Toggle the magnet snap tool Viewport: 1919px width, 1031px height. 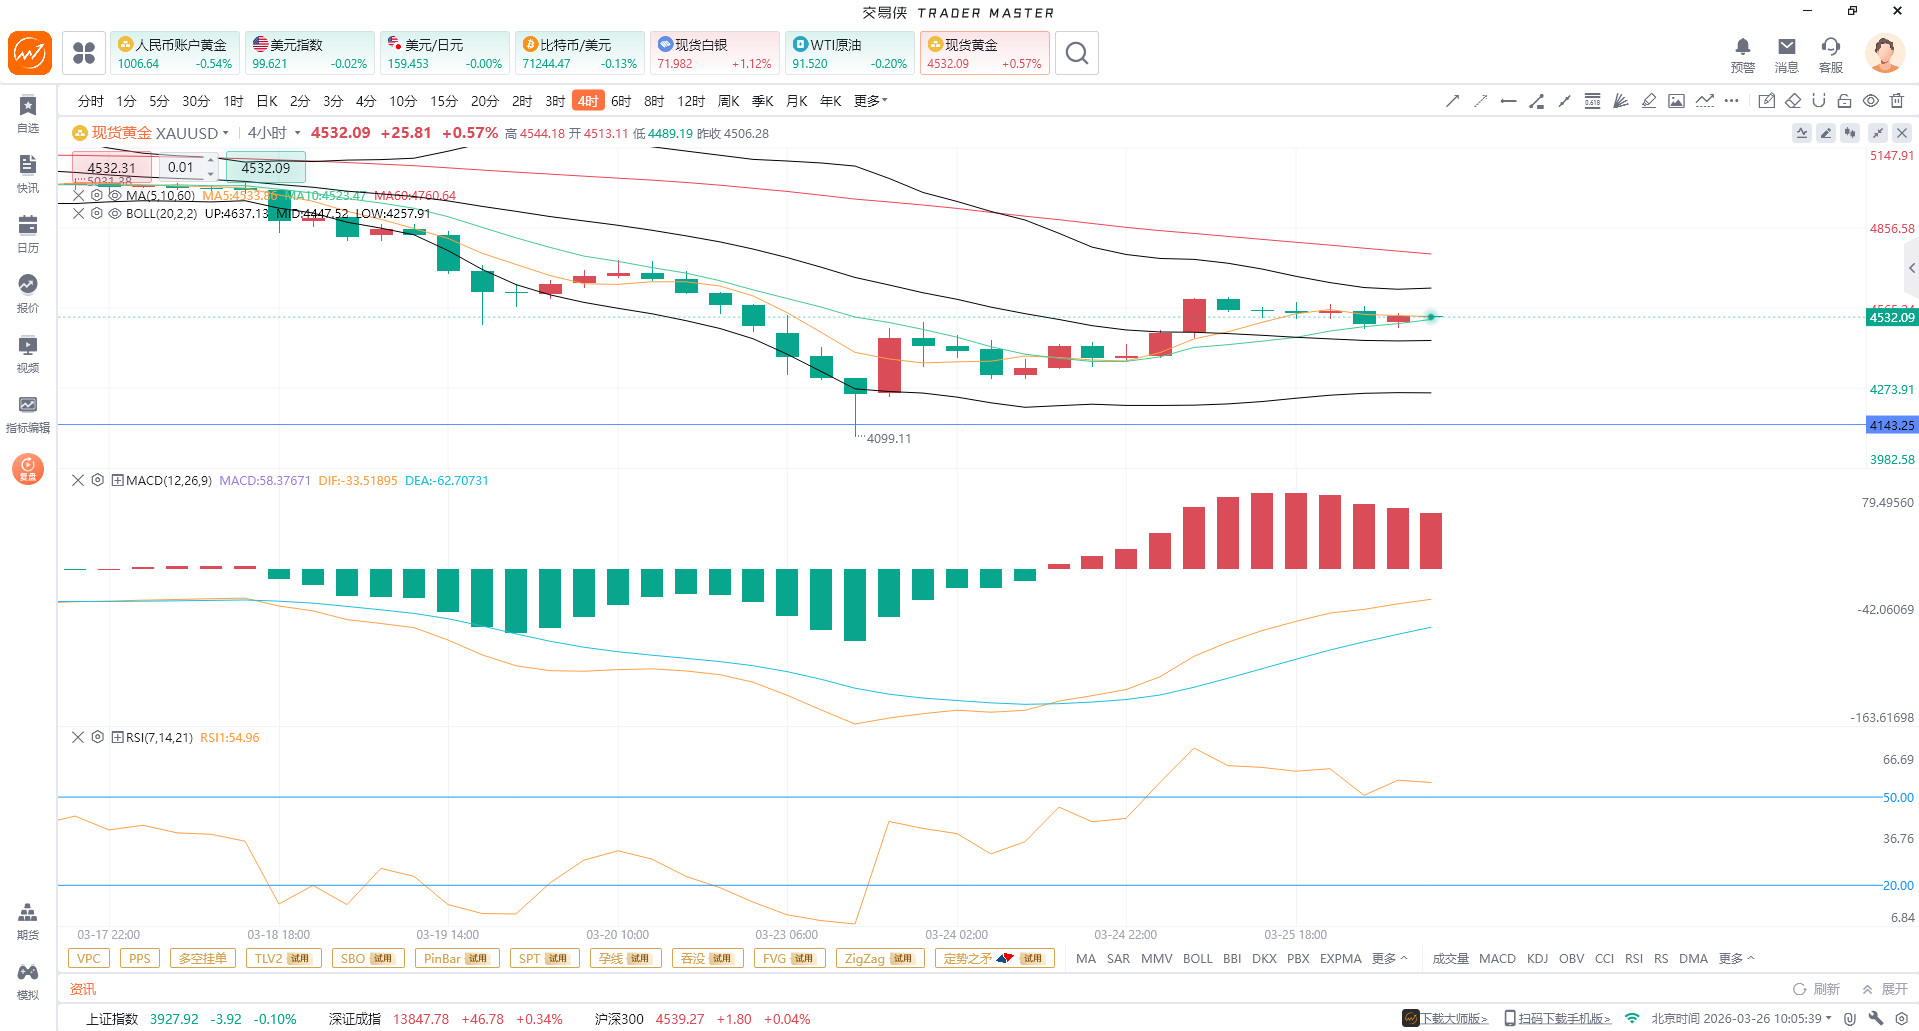coord(1819,101)
